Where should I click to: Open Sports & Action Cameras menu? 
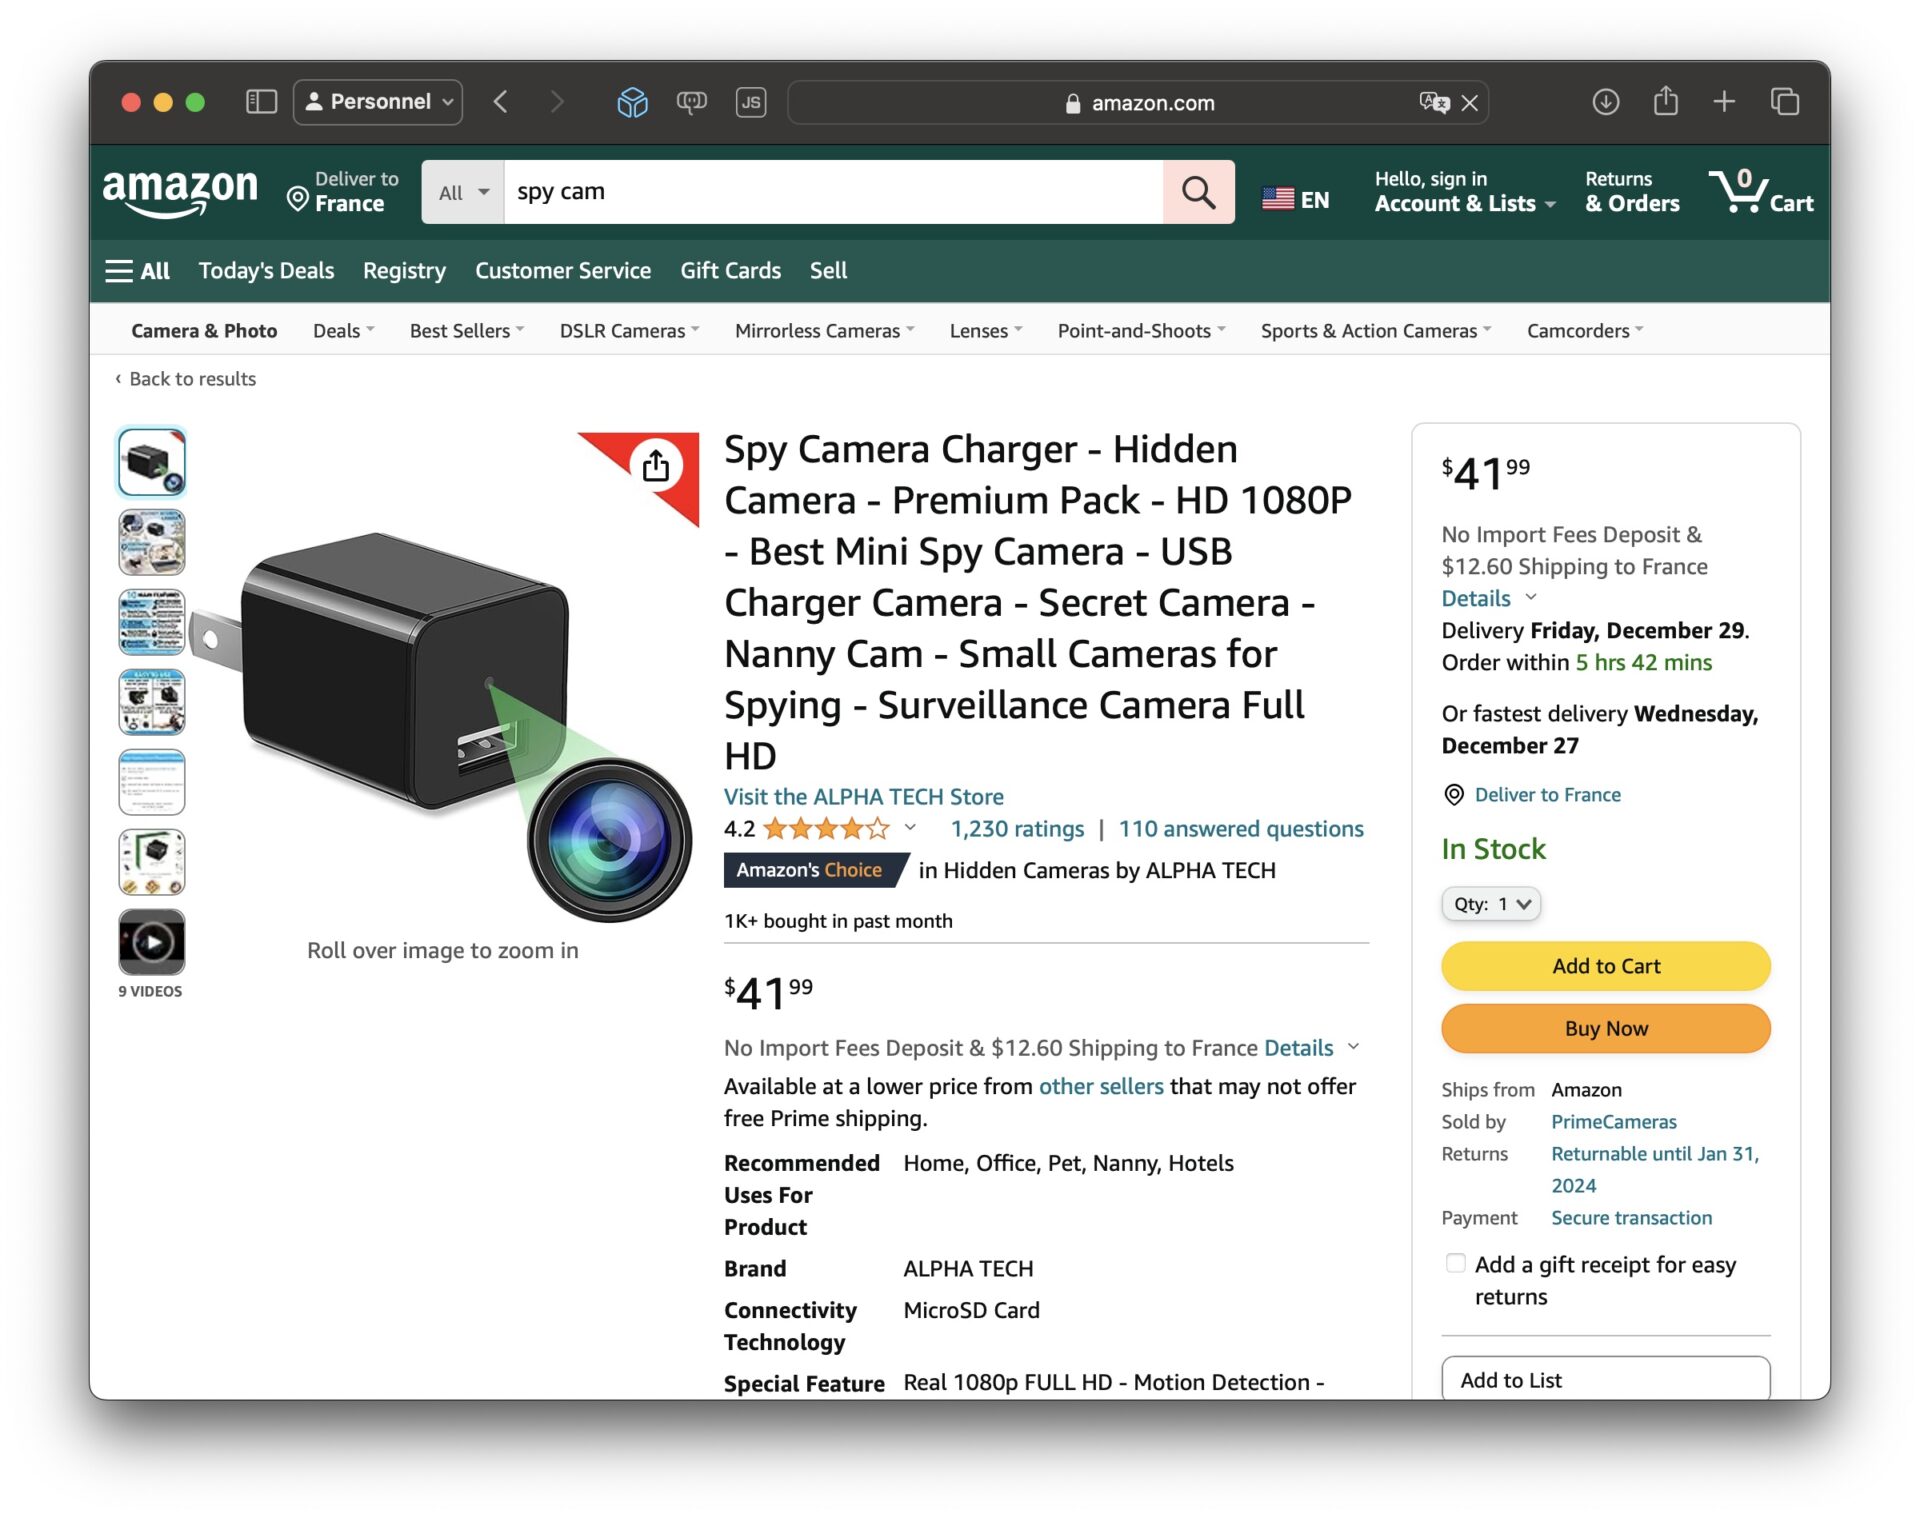[x=1375, y=331]
